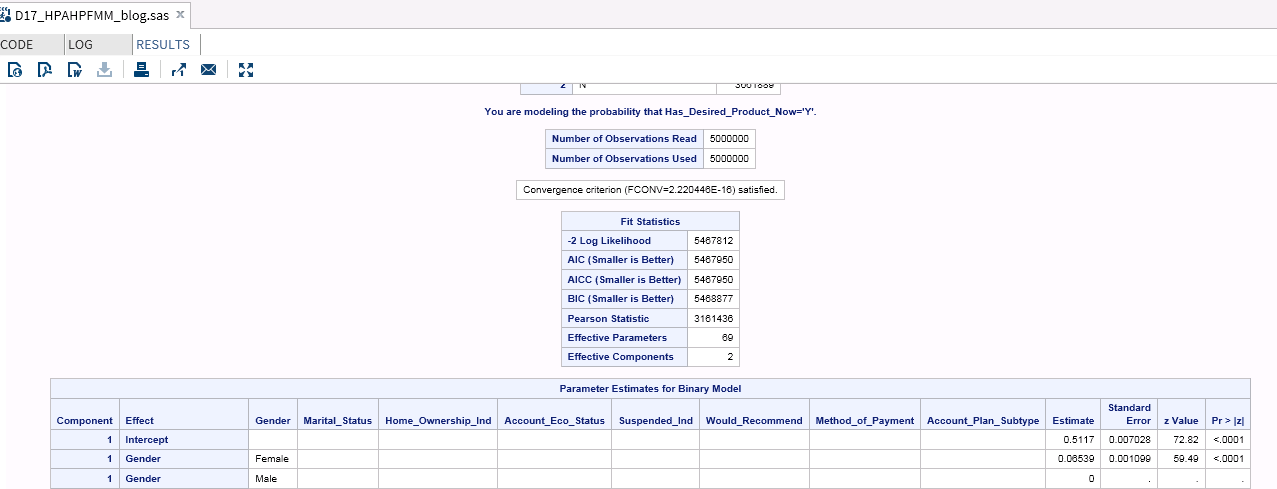Image resolution: width=1277 pixels, height=489 pixels.
Task: Click the standard error 0.007028
Action: [1128, 439]
